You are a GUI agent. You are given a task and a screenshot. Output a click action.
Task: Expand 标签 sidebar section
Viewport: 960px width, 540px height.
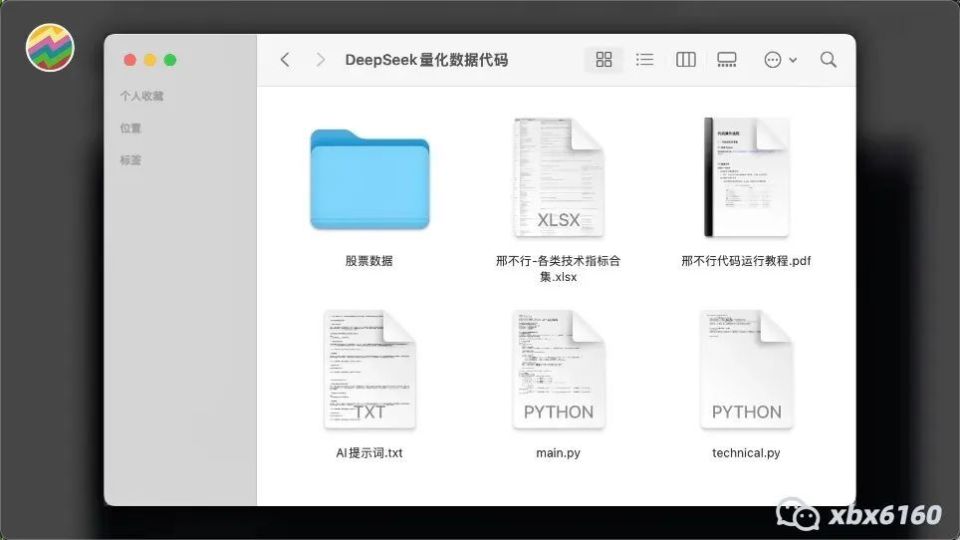coord(130,160)
